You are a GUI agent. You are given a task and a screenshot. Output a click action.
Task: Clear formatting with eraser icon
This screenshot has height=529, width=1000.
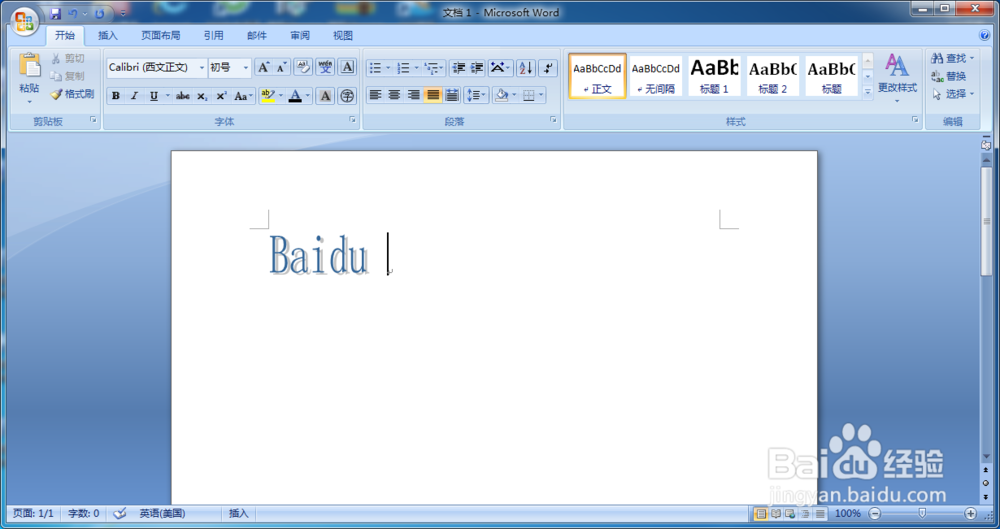[x=303, y=68]
